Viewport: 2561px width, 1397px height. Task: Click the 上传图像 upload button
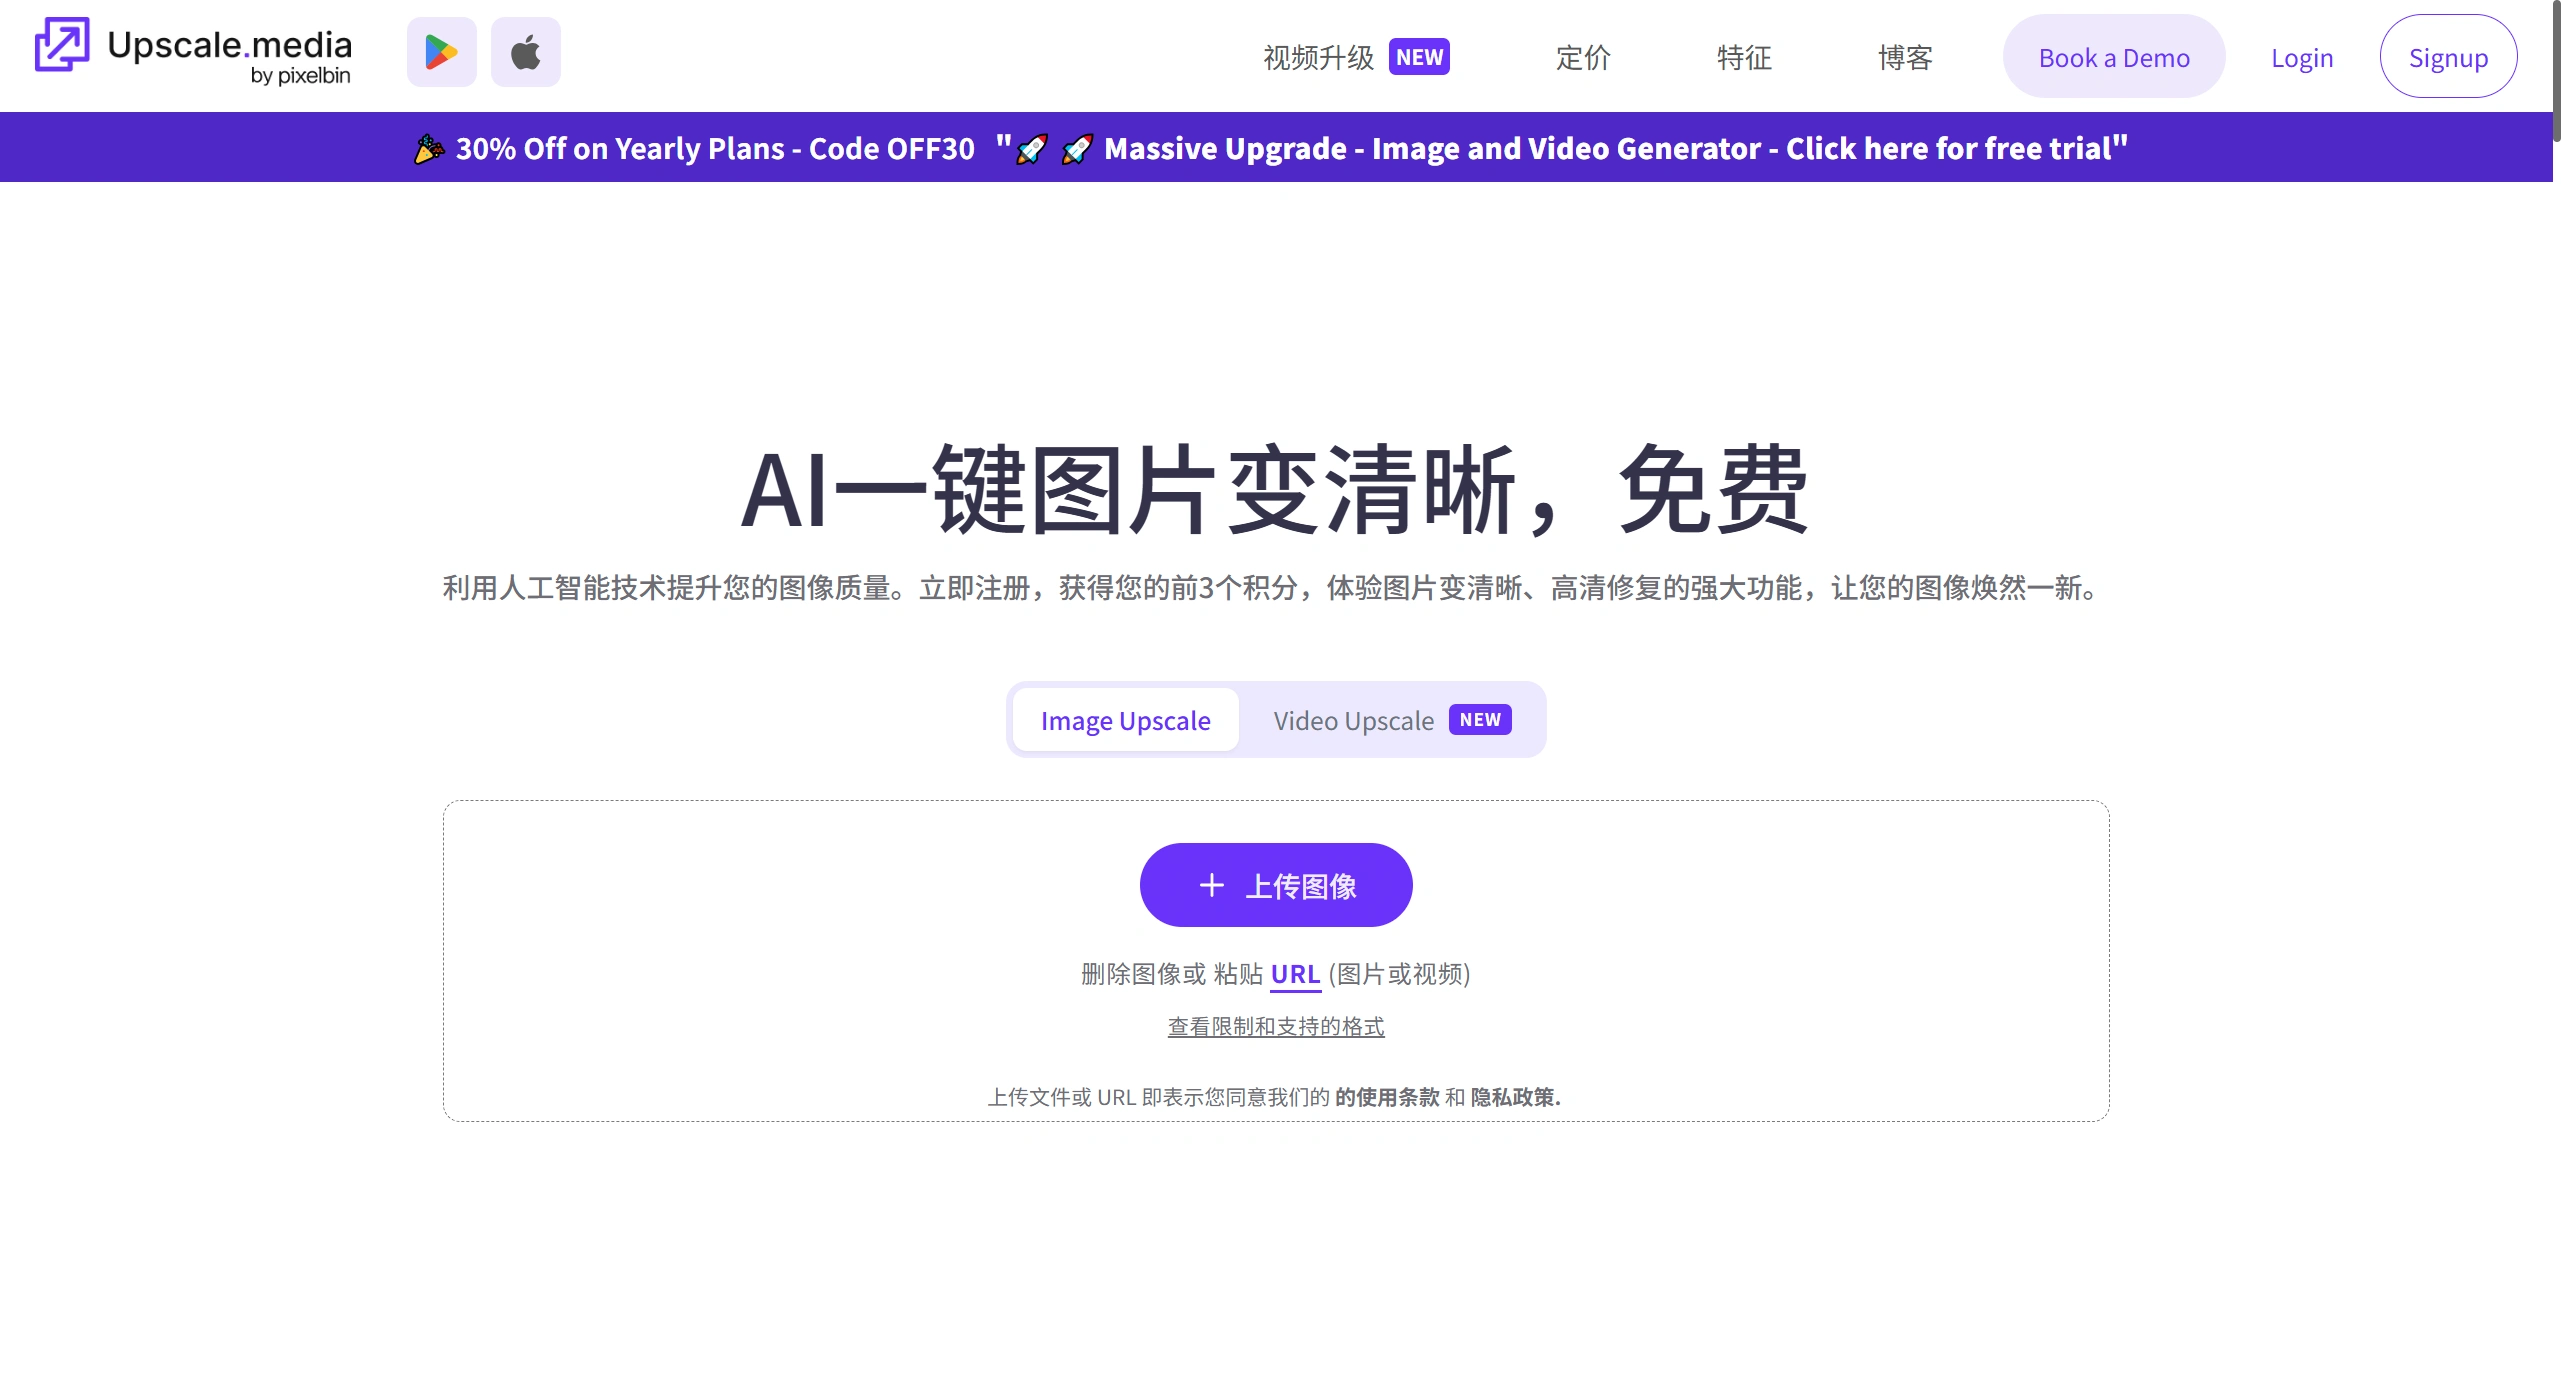(x=1276, y=885)
